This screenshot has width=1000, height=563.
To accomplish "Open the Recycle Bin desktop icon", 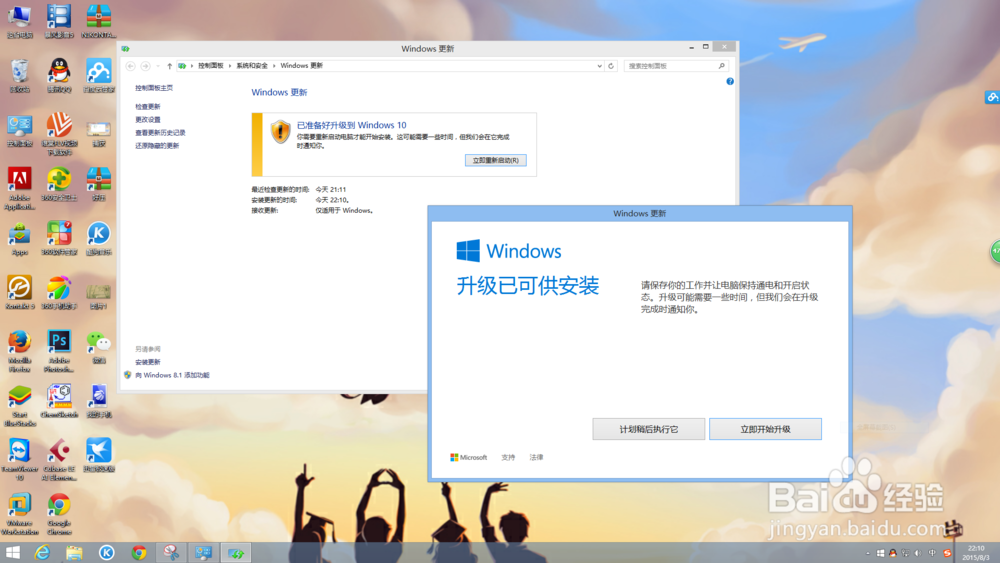I will [20, 76].
